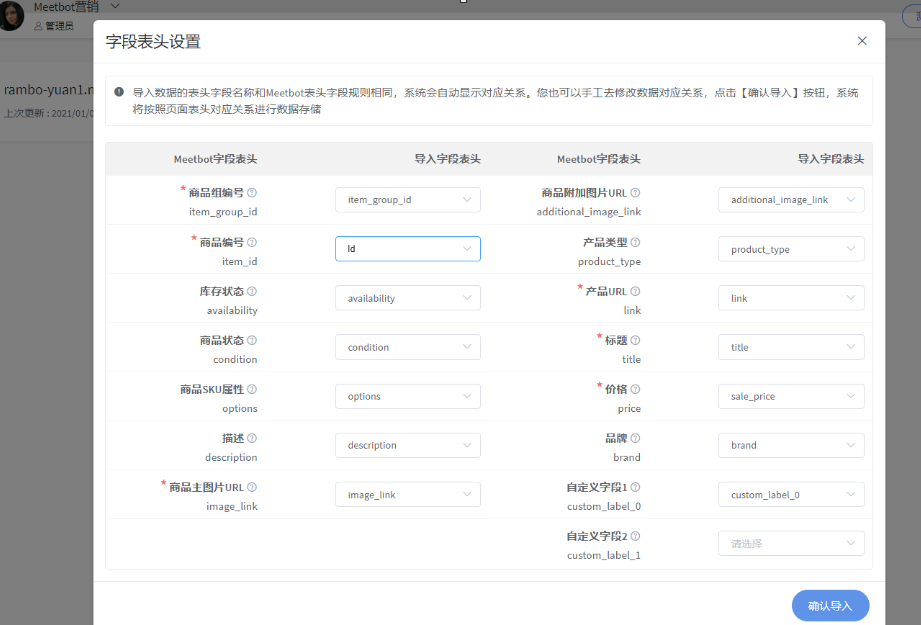
Task: Click help icon next to 自定义字段2
Action: pyautogui.click(x=635, y=536)
